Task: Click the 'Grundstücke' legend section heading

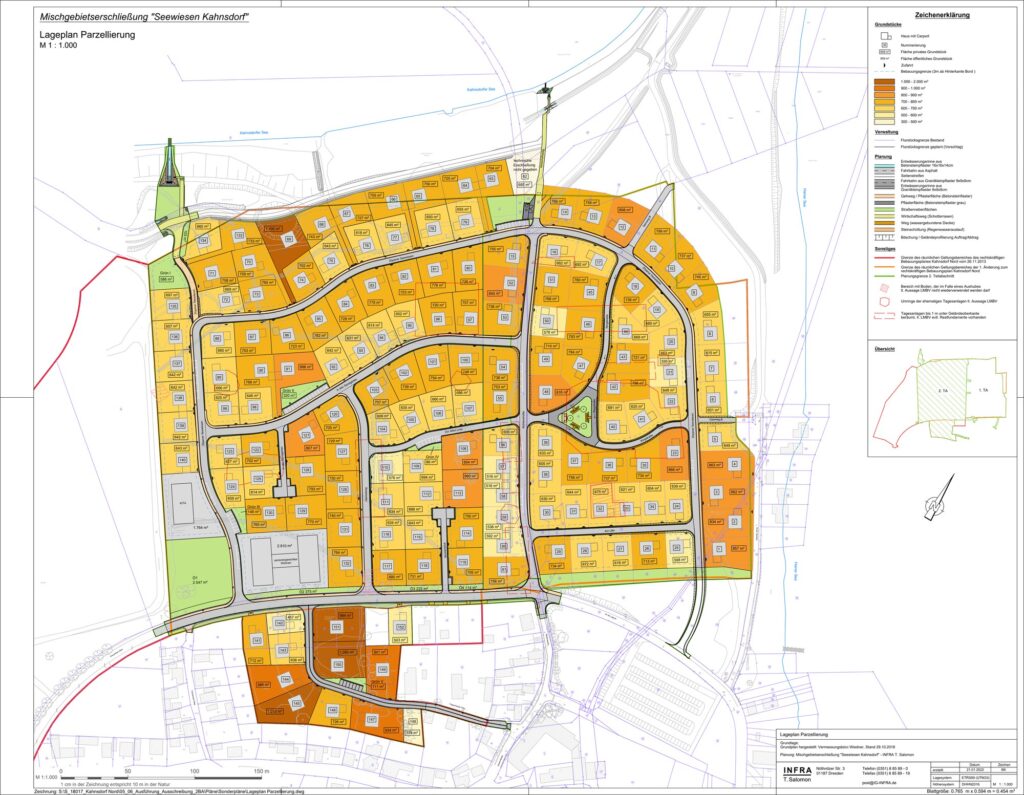Action: click(x=886, y=25)
